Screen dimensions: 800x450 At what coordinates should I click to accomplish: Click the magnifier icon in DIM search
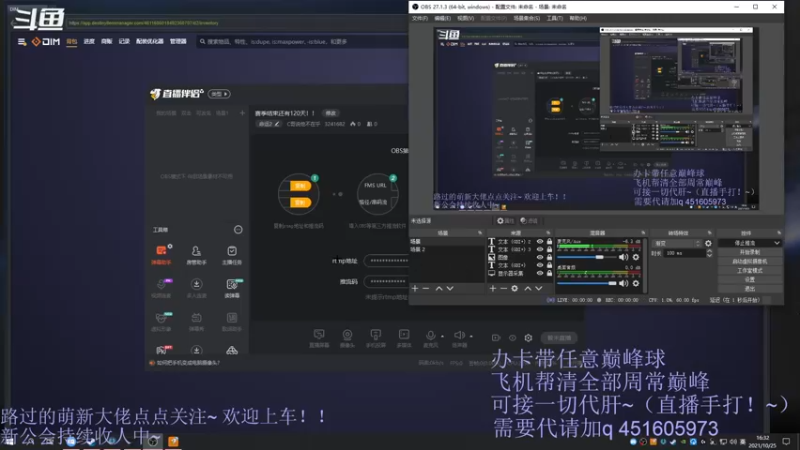click(203, 41)
